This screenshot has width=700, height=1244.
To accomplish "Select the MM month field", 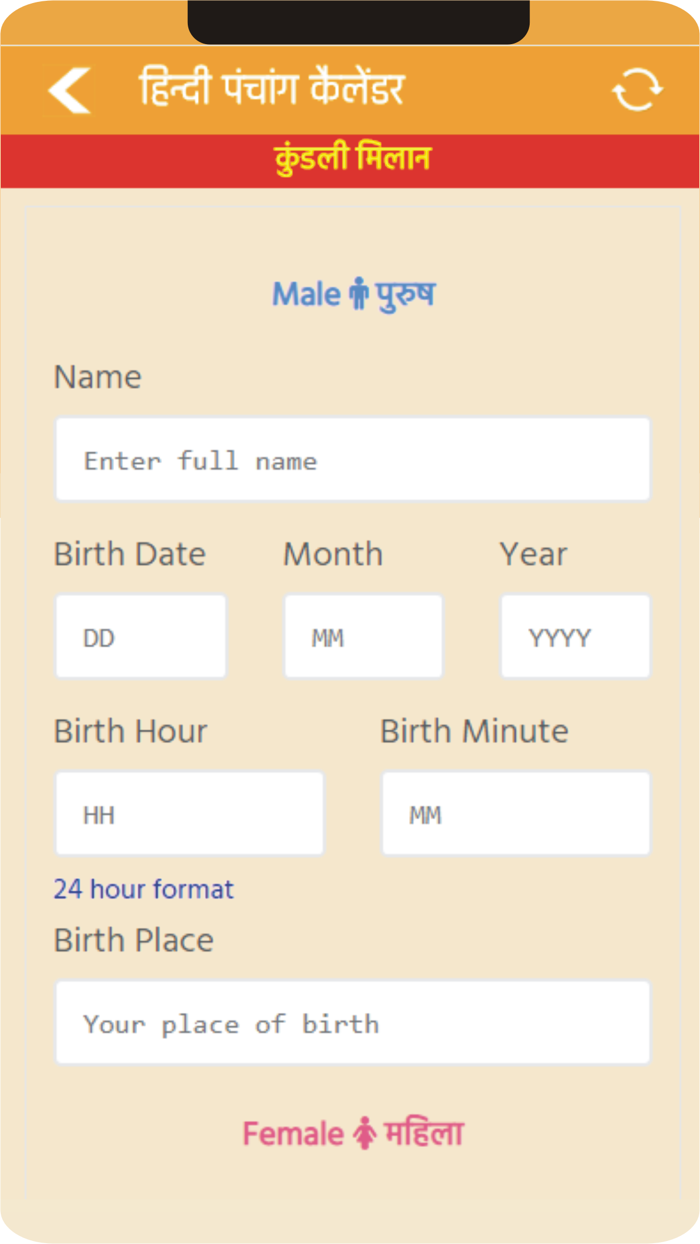I will point(363,635).
